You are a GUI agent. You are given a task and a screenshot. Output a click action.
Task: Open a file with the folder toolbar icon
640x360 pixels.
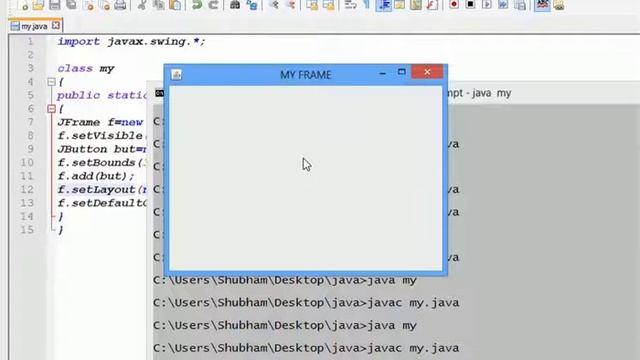[x=38, y=5]
